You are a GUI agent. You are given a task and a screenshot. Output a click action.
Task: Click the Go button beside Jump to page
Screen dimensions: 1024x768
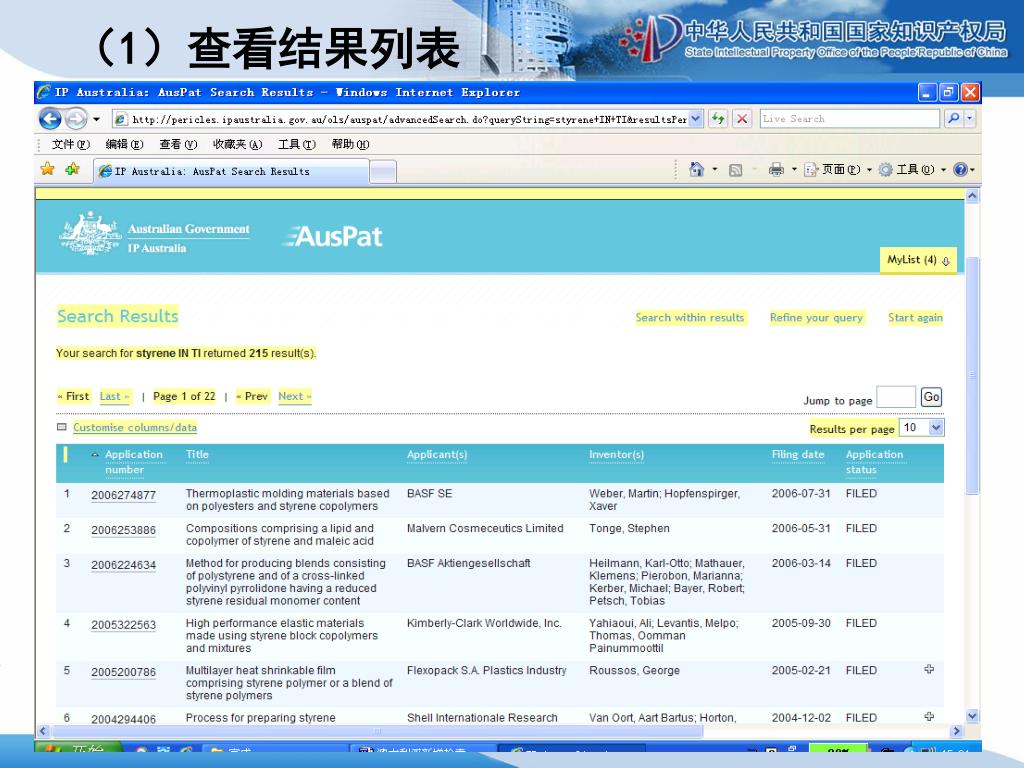click(x=931, y=397)
